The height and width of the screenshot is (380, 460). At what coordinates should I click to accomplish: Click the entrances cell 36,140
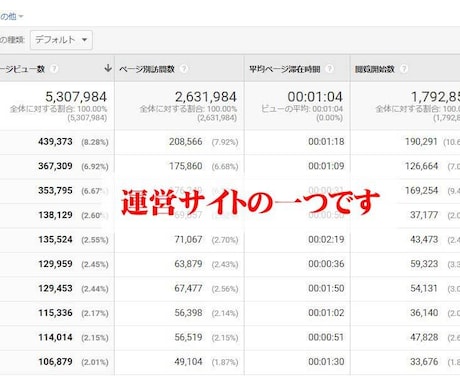click(x=424, y=313)
